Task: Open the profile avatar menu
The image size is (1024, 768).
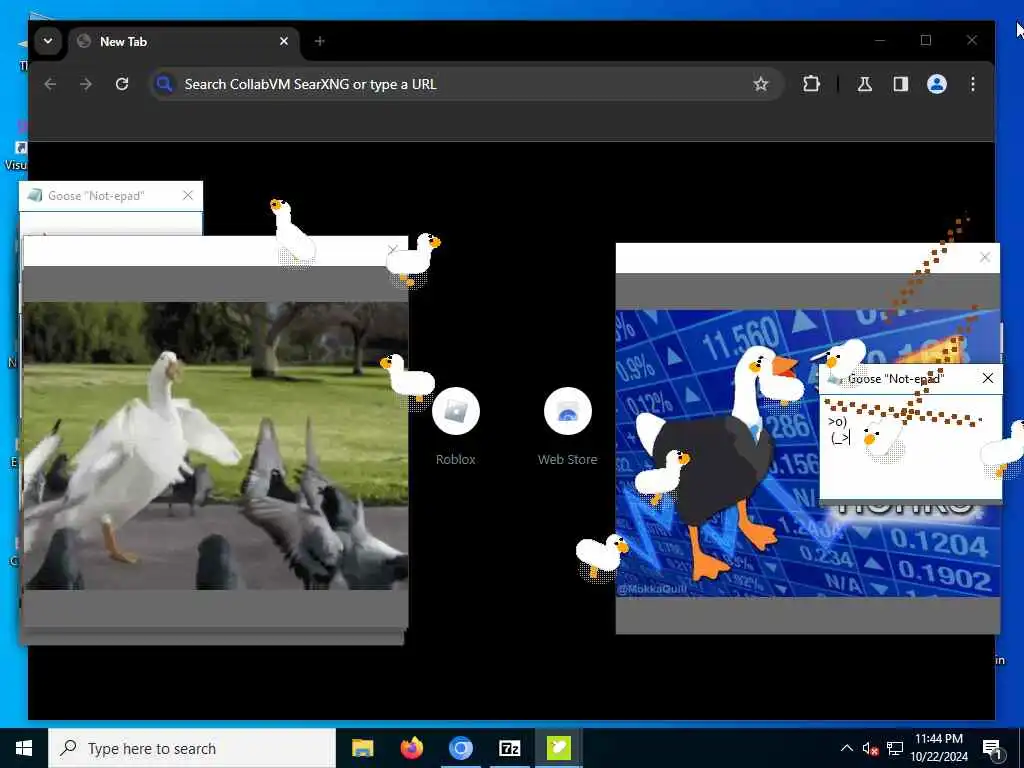Action: 936,84
